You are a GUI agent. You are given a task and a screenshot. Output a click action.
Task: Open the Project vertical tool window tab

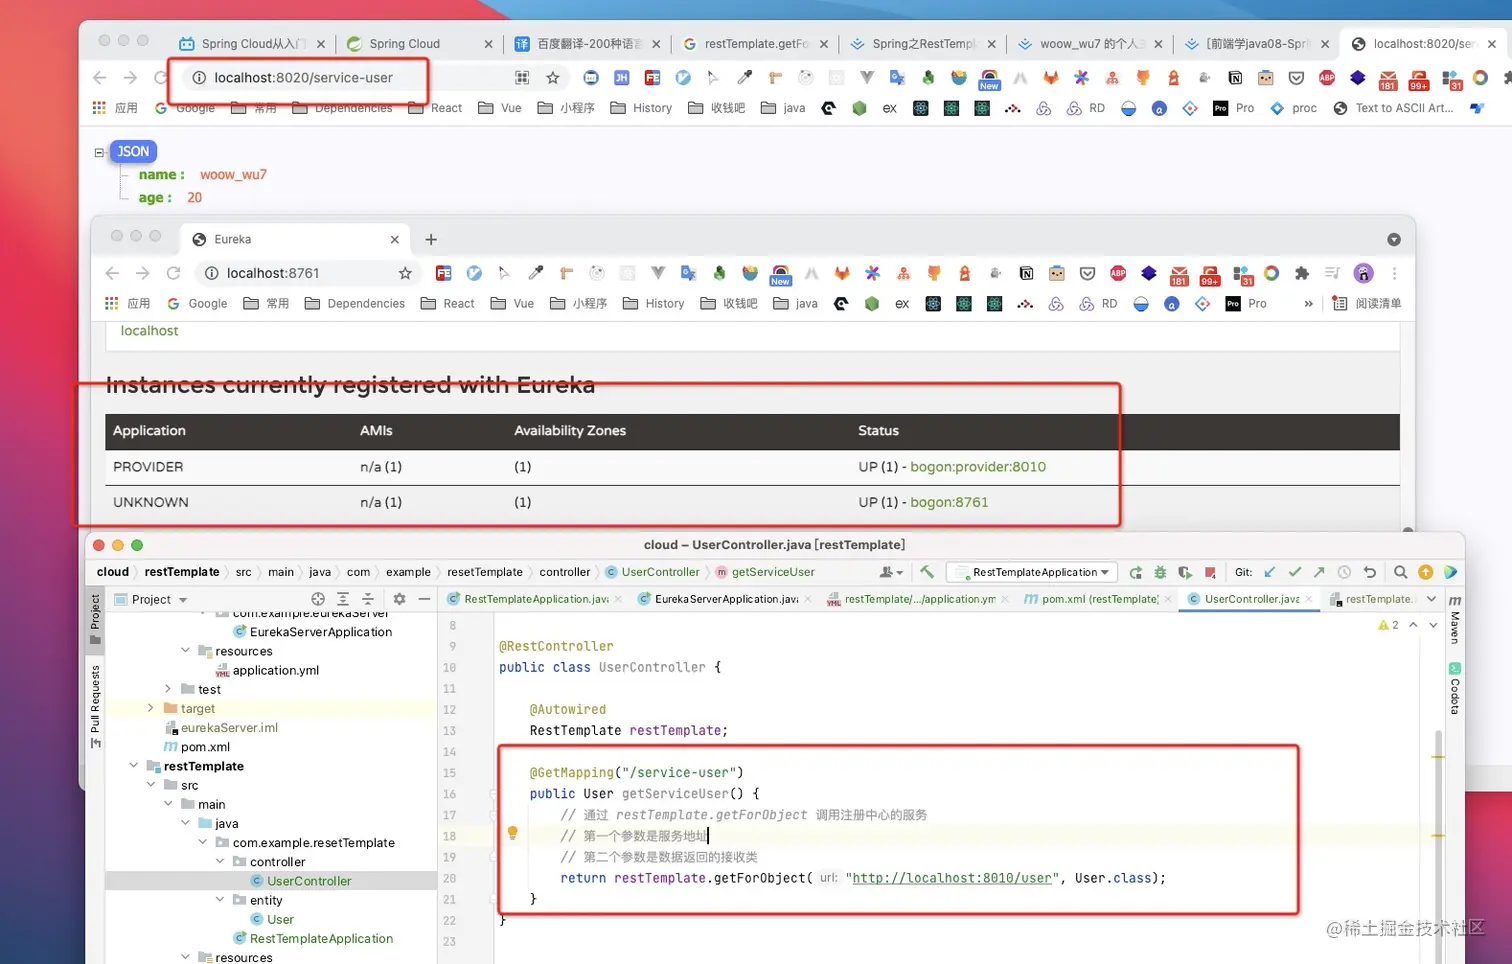(x=95, y=619)
